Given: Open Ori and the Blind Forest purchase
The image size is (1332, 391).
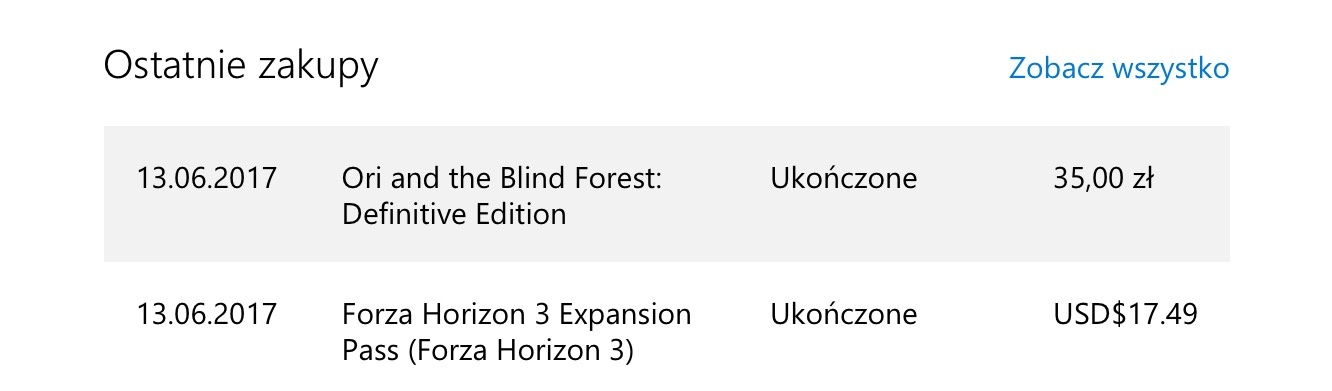Looking at the screenshot, I should pos(503,196).
